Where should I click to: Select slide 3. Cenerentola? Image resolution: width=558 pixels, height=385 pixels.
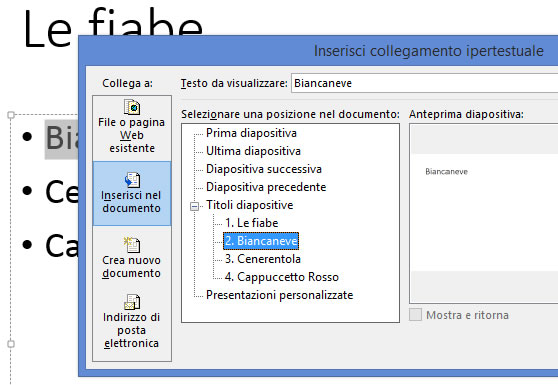pos(263,259)
